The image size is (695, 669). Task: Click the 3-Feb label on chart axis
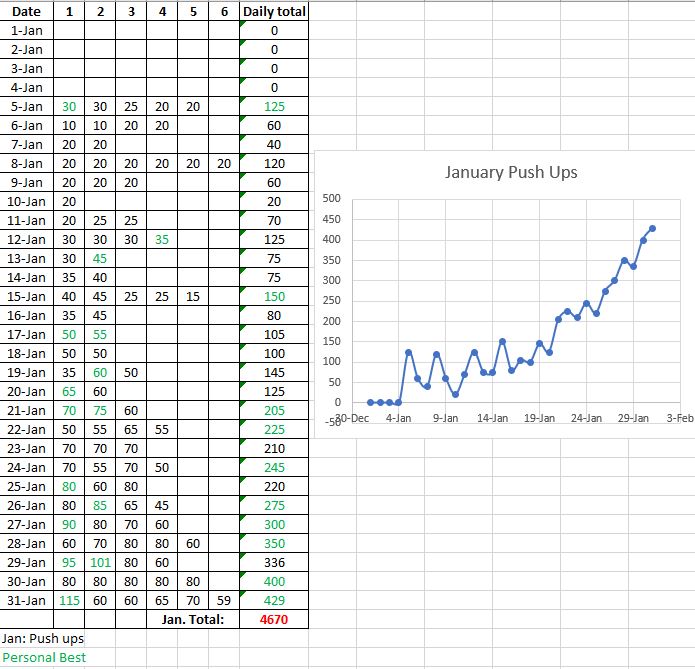point(678,419)
